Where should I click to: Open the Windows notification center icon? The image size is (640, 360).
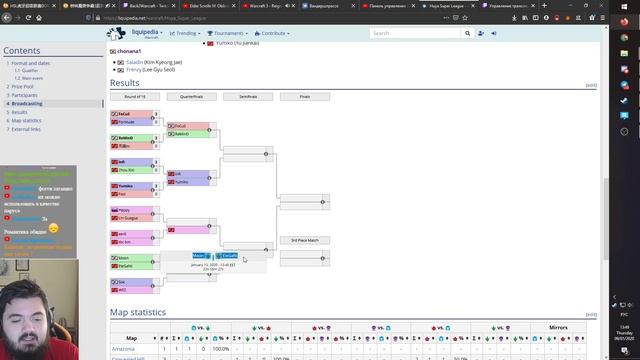[624, 350]
